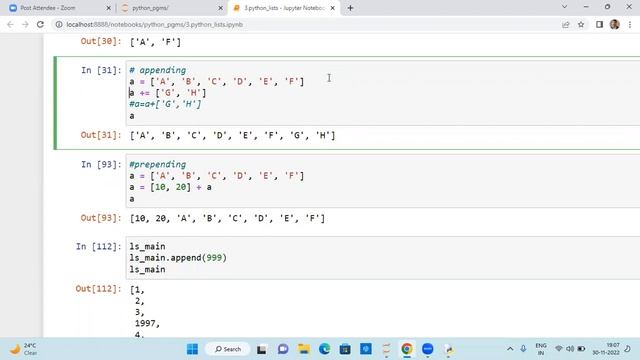Click the Out[31] output list text
Image resolution: width=640 pixels, height=360 pixels.
point(232,135)
